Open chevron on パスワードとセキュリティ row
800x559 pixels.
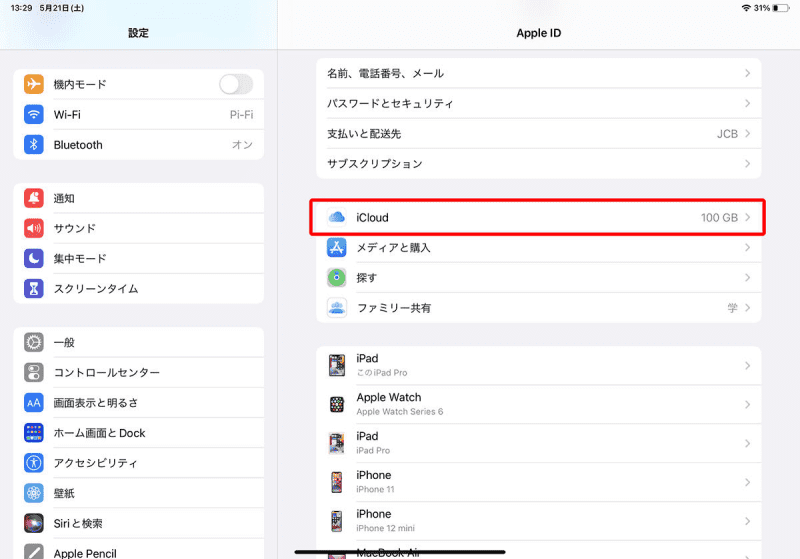tap(747, 104)
